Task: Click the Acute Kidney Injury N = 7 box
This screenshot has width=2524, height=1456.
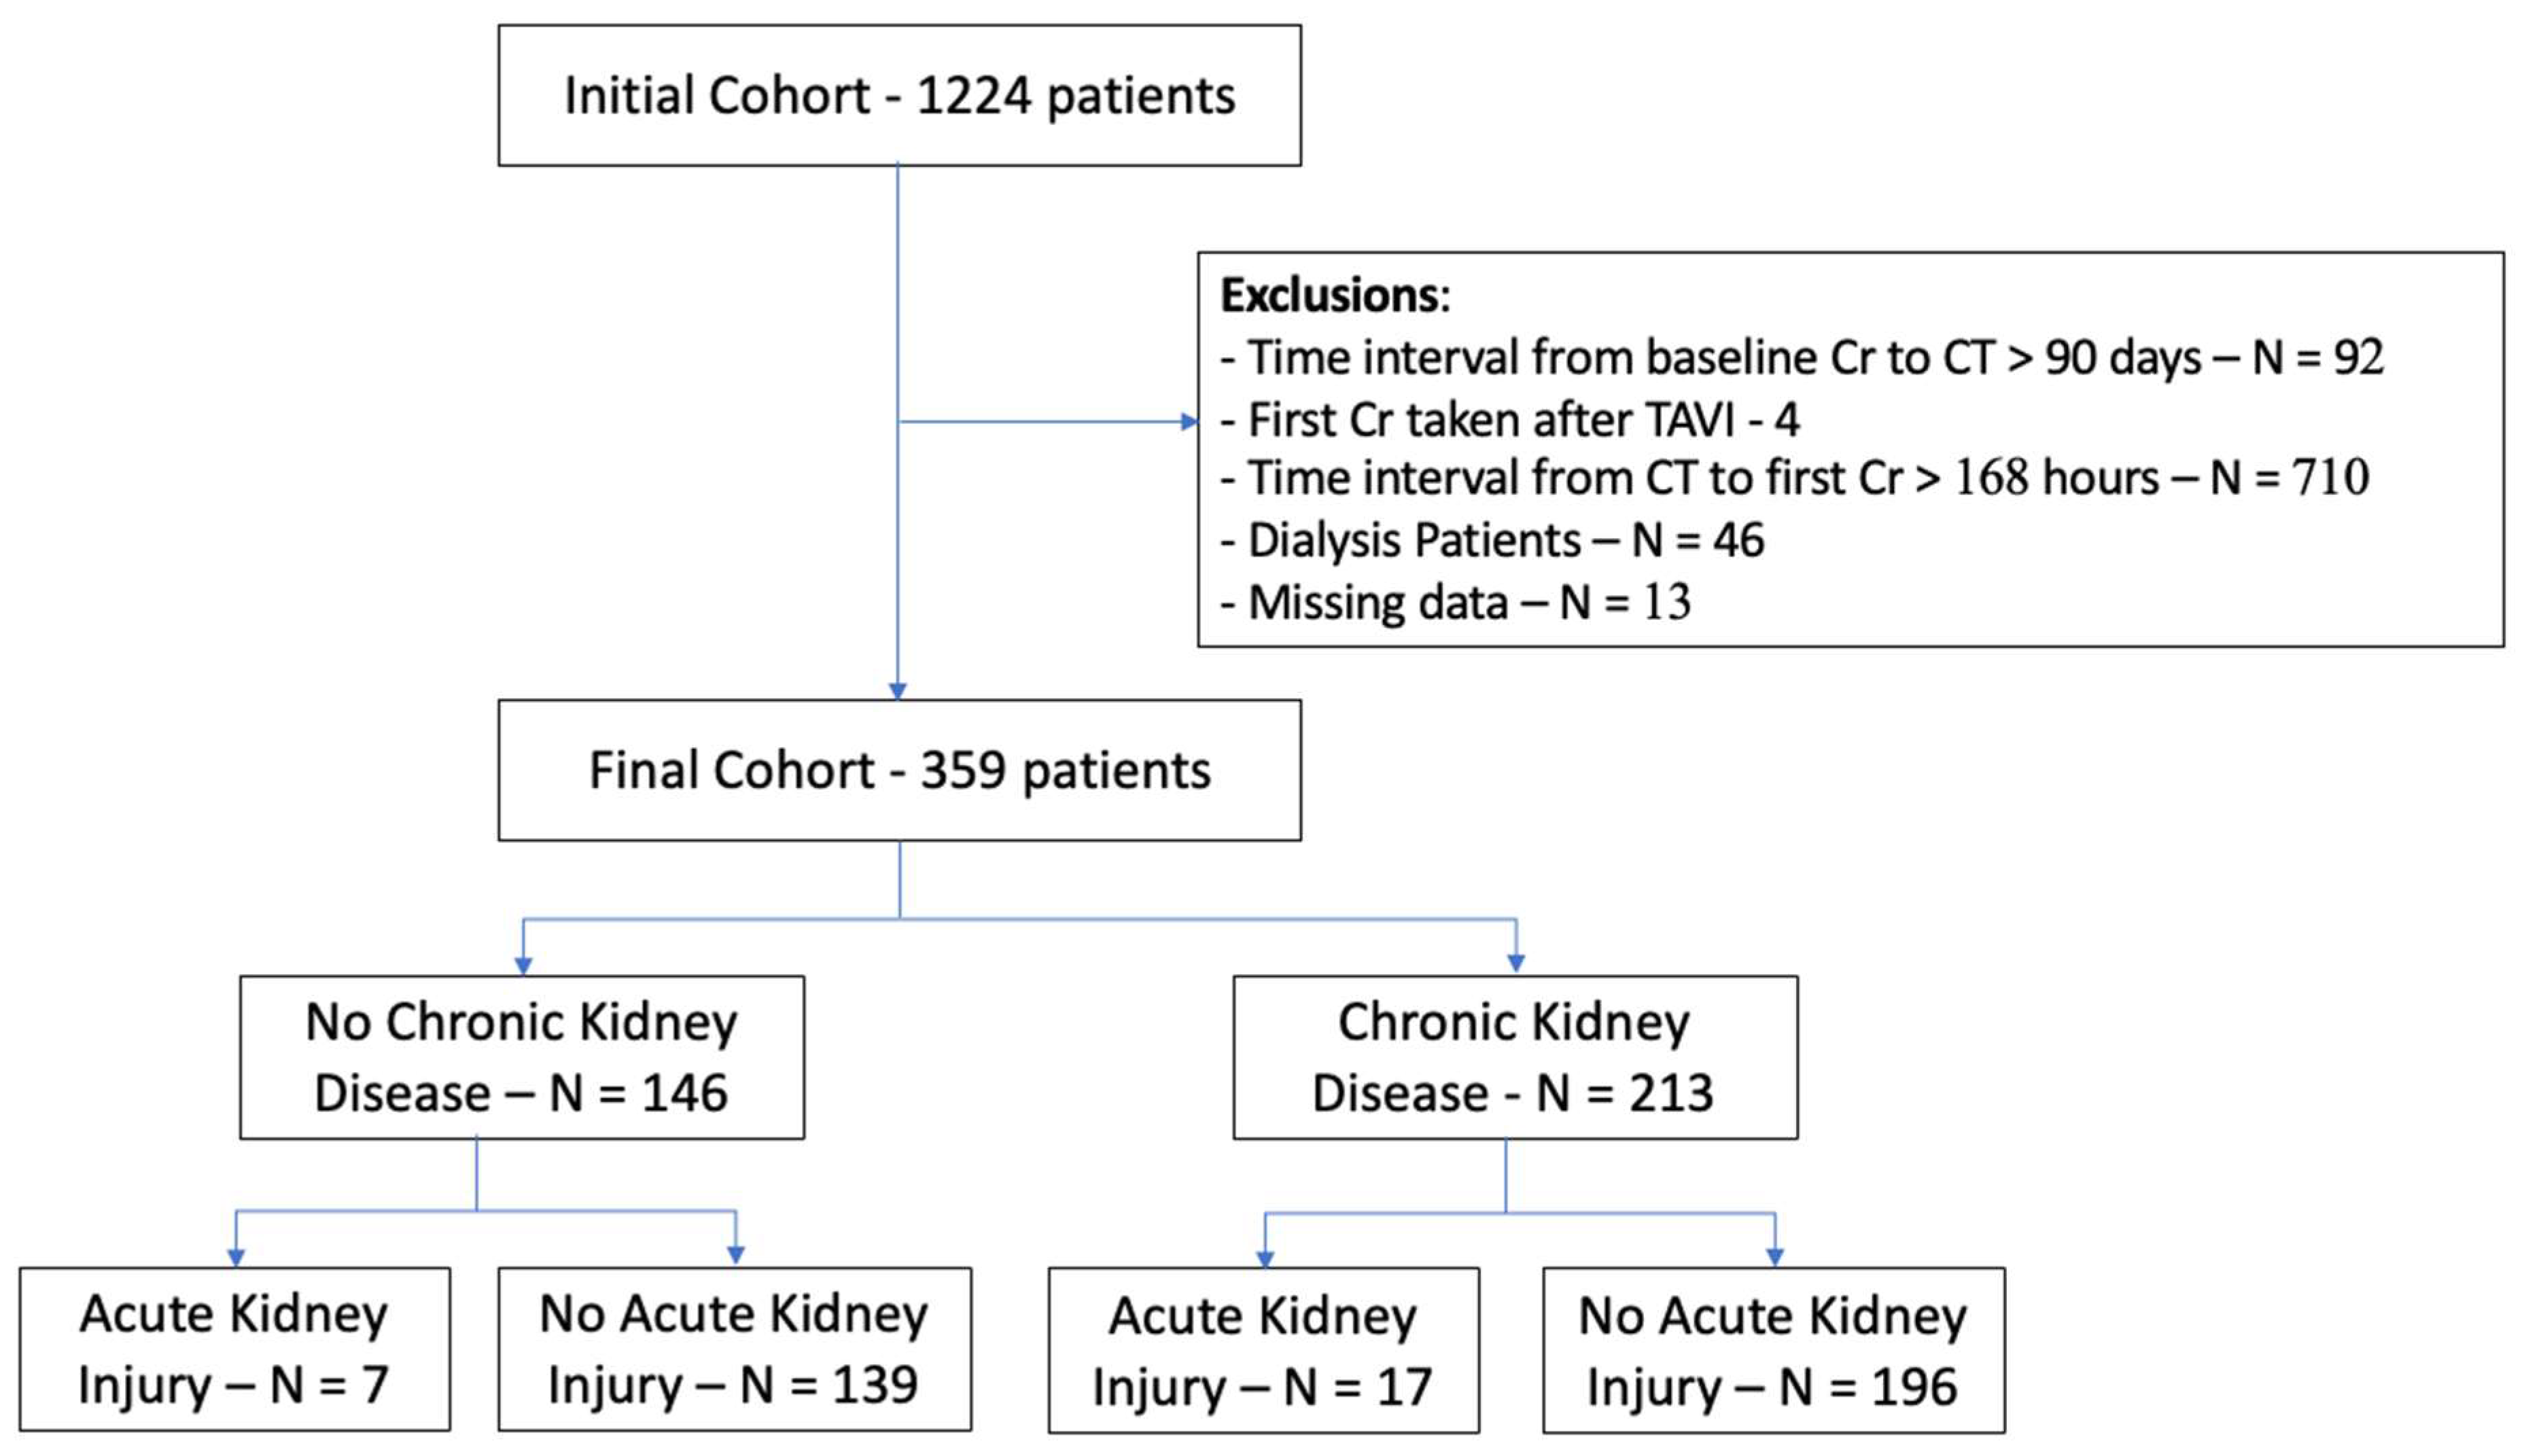Action: pyautogui.click(x=234, y=1349)
